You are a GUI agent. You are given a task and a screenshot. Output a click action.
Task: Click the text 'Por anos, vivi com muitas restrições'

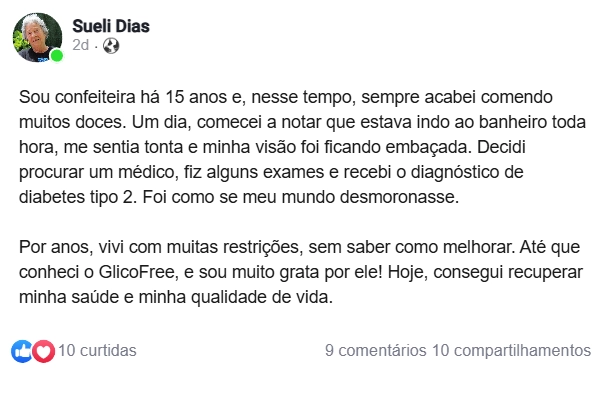(161, 247)
